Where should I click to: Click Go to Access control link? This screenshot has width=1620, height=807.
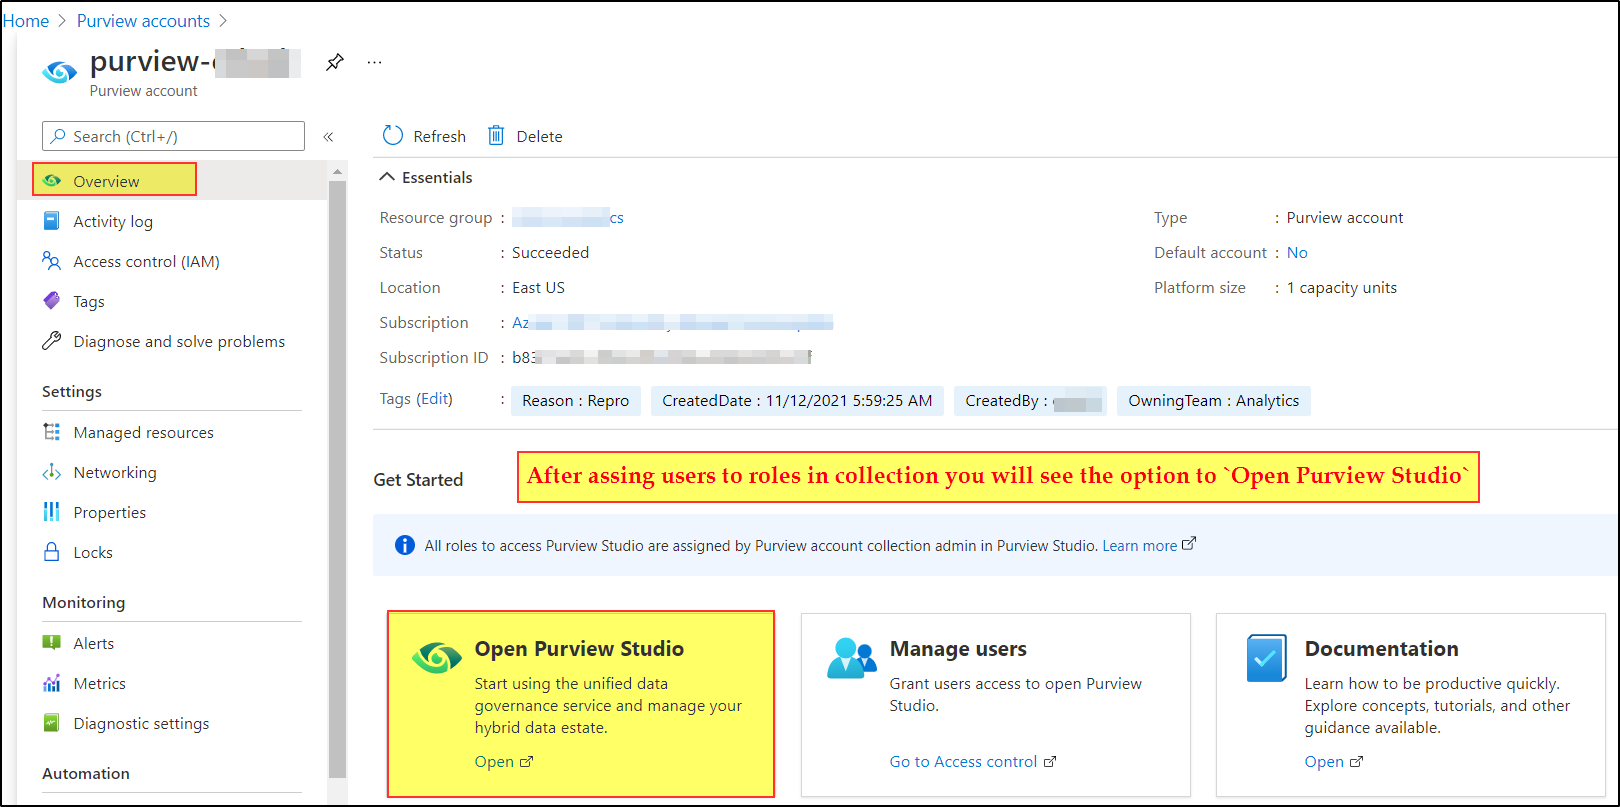[963, 762]
